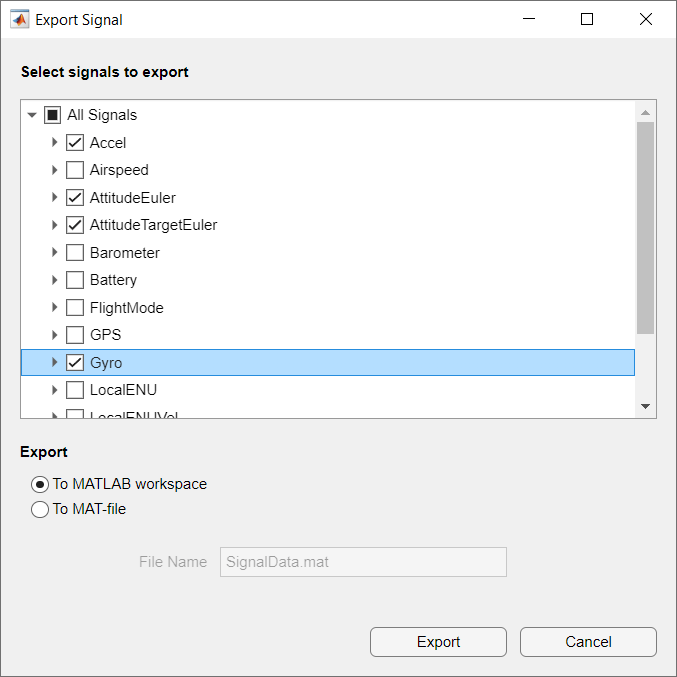Tick the GPS signal checkbox
The image size is (677, 677).
click(75, 335)
